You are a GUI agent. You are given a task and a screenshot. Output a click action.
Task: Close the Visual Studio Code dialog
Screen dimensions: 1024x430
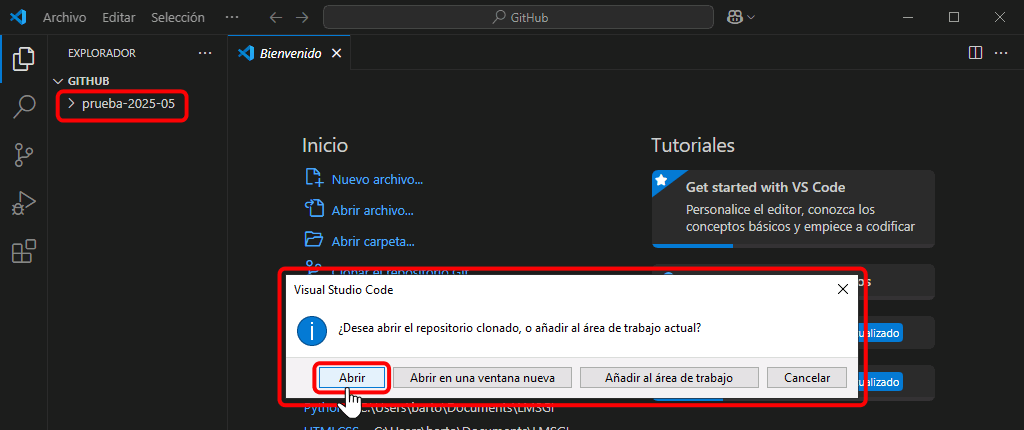point(842,289)
